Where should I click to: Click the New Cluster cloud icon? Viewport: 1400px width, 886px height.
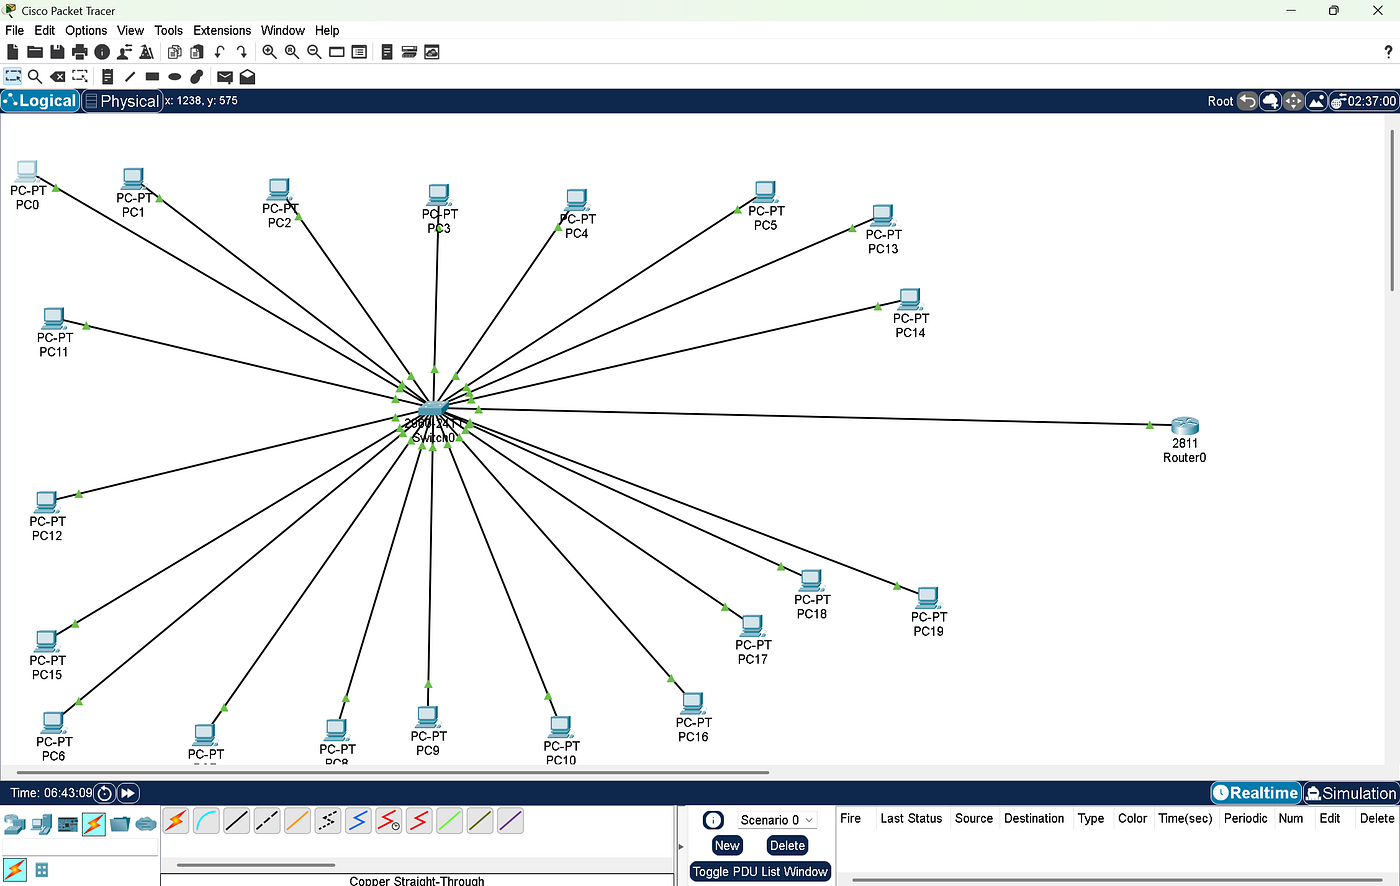[1270, 101]
